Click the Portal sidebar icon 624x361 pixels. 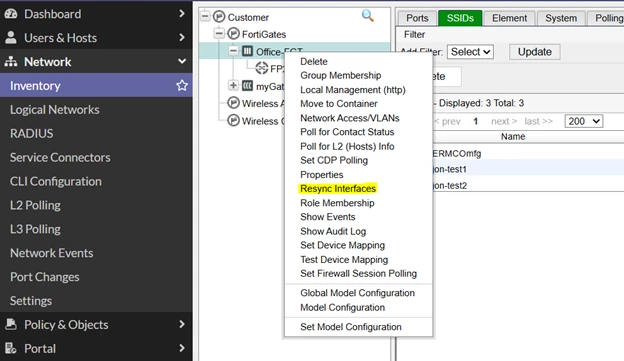point(11,348)
